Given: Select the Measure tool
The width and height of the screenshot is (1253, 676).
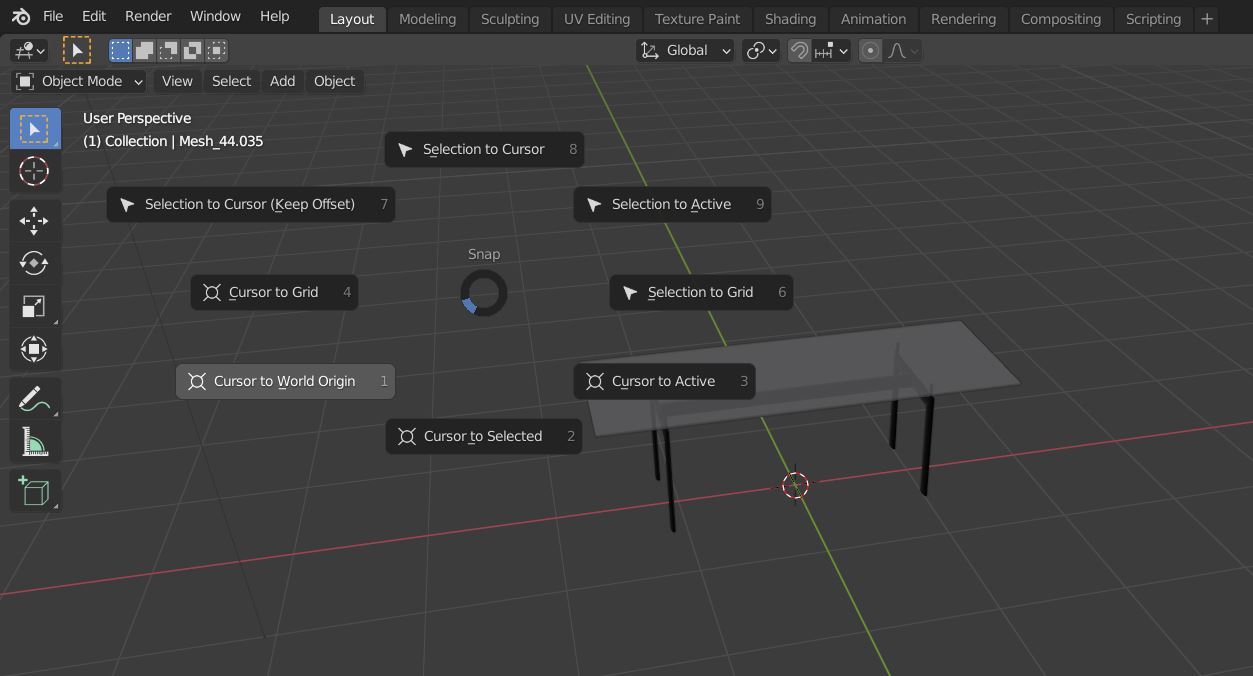Looking at the screenshot, I should click(x=34, y=442).
